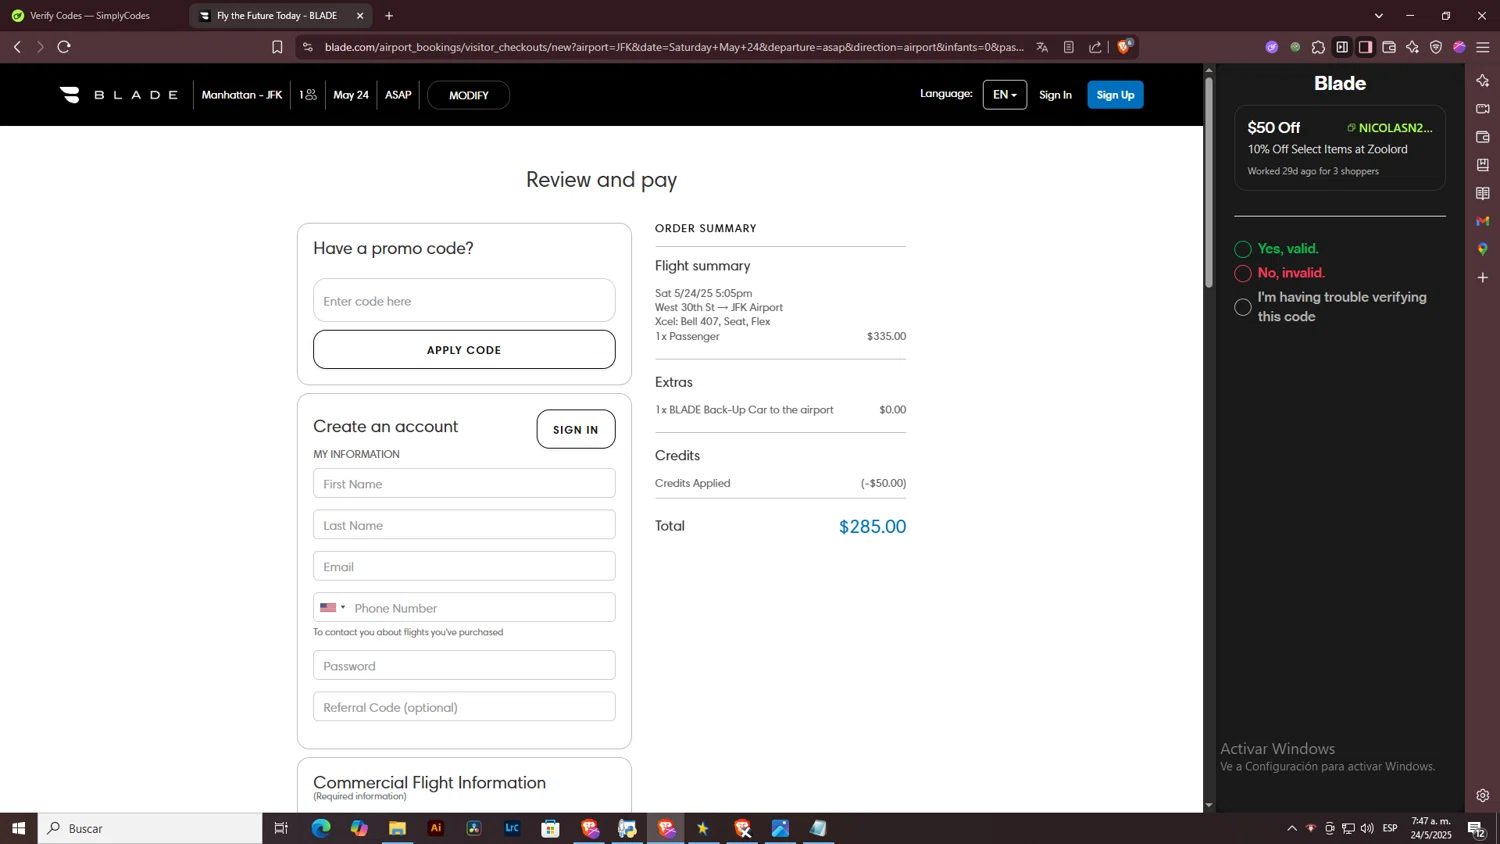Click the share page icon in address bar
Screen dimensions: 1500x844
tap(1096, 47)
